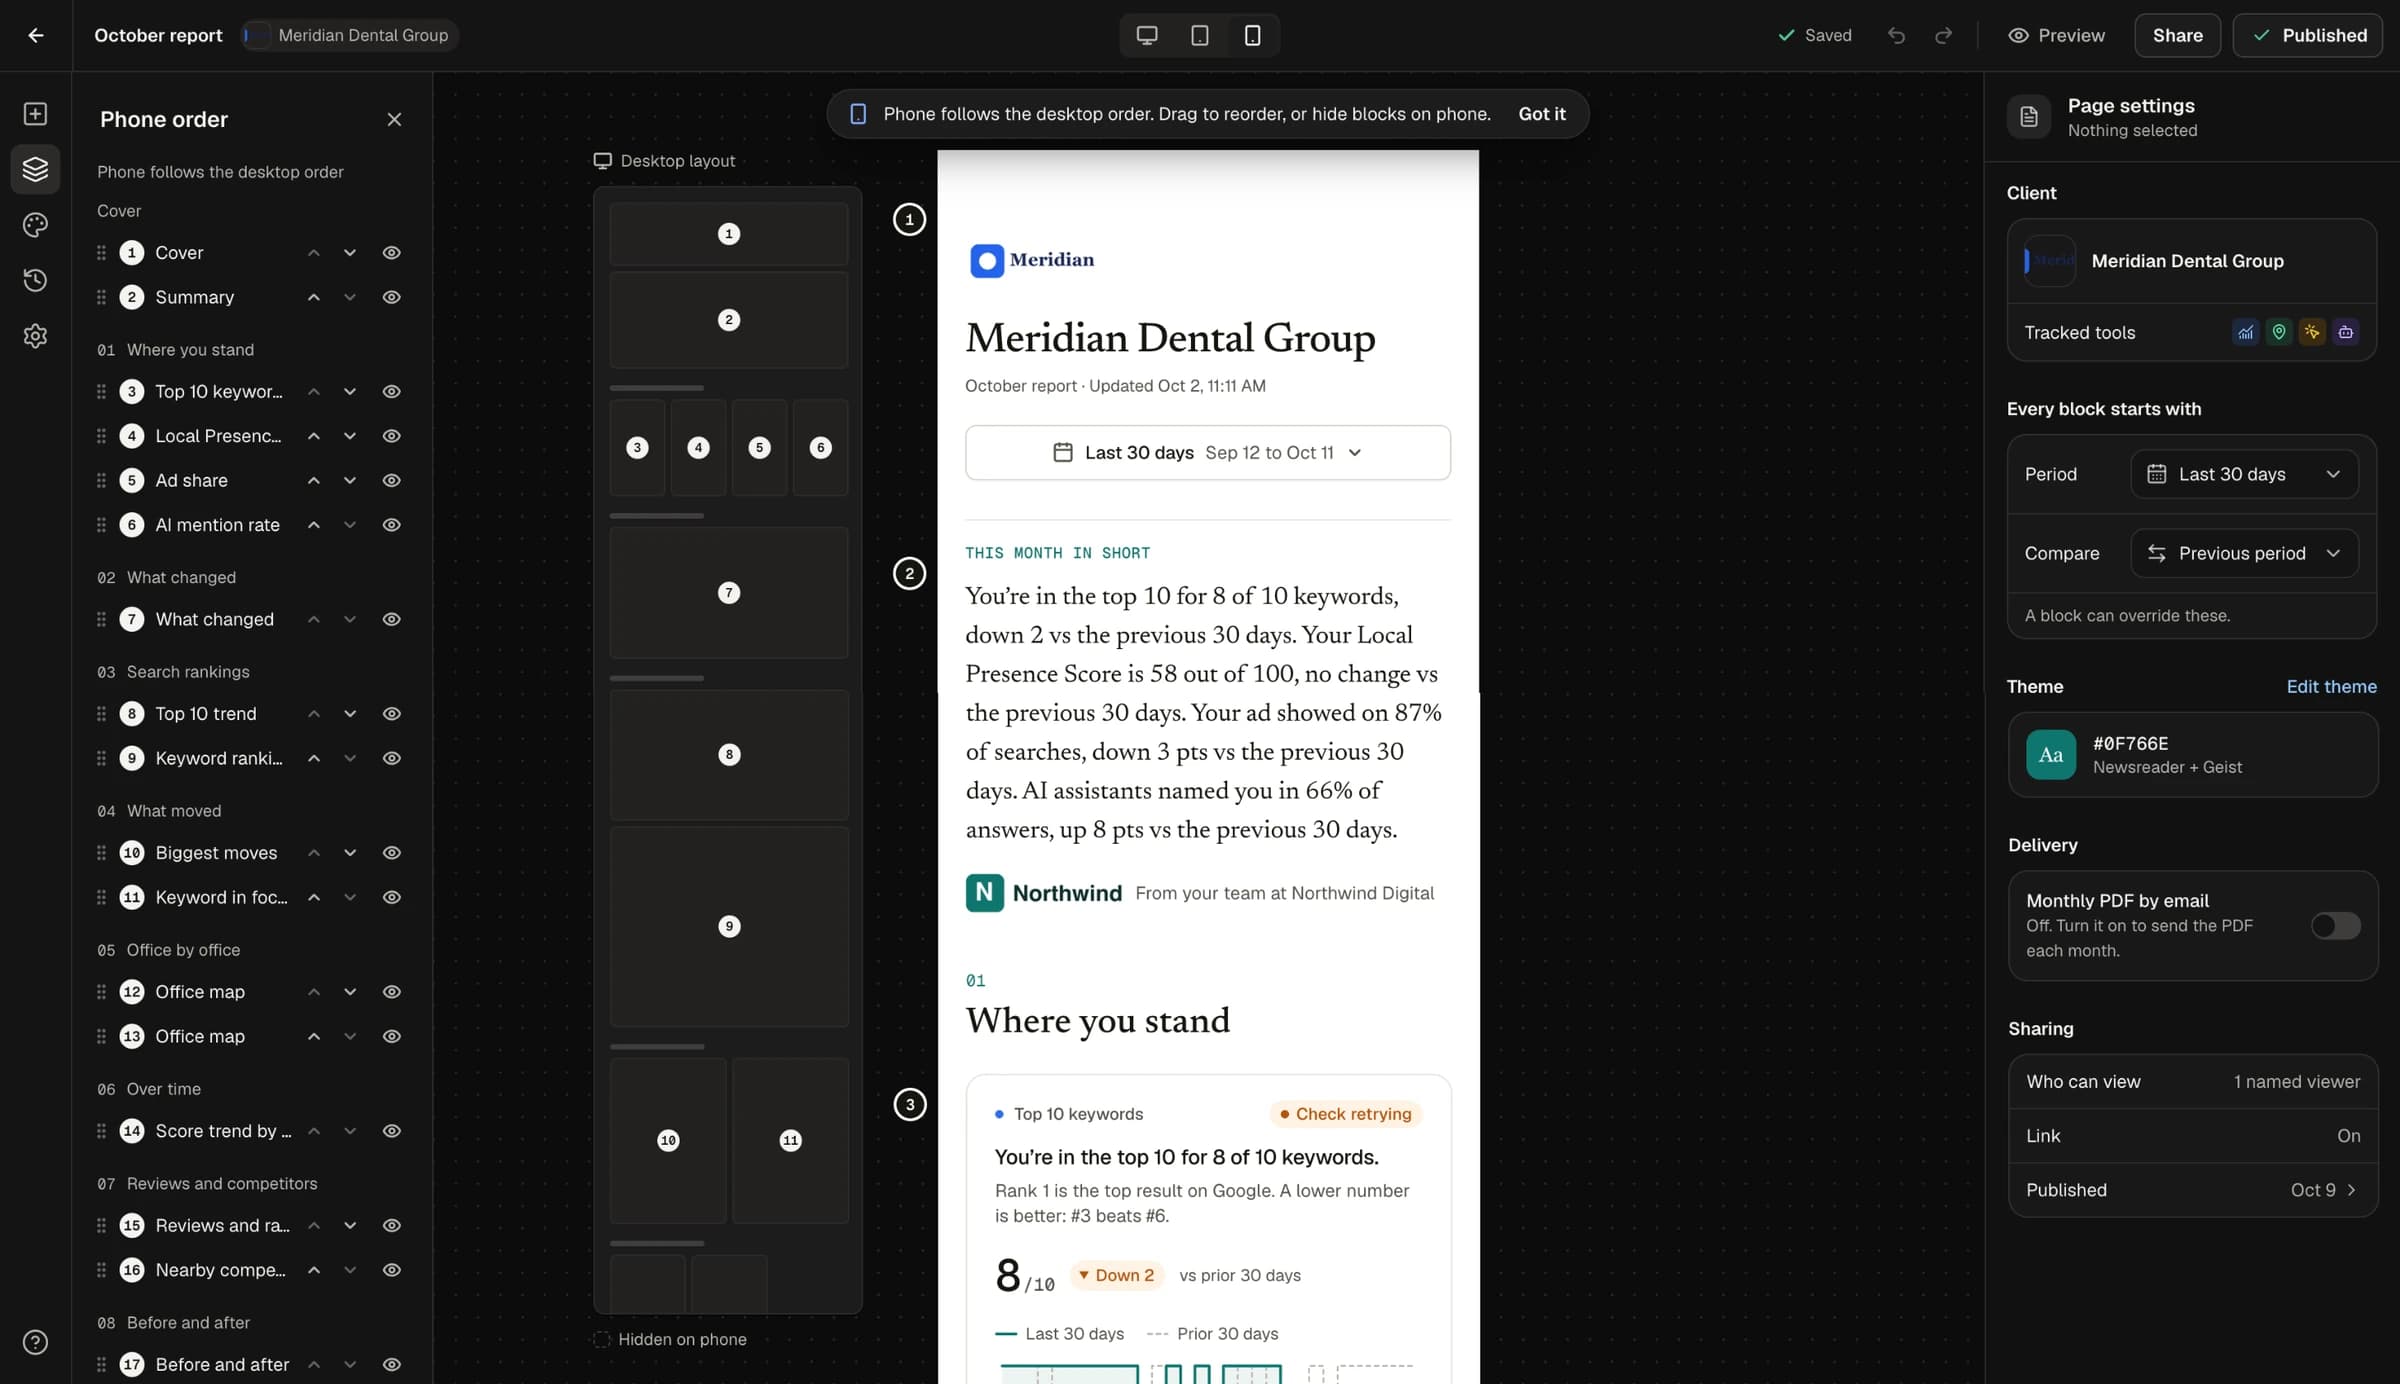
Task: Click the map pin tracked tool icon
Action: point(2279,332)
